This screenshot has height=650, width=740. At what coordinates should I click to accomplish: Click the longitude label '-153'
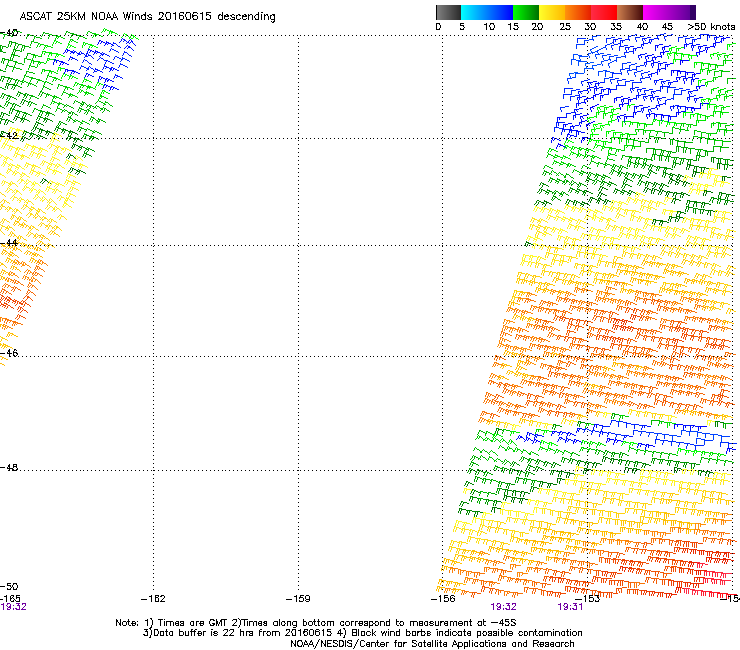588,599
